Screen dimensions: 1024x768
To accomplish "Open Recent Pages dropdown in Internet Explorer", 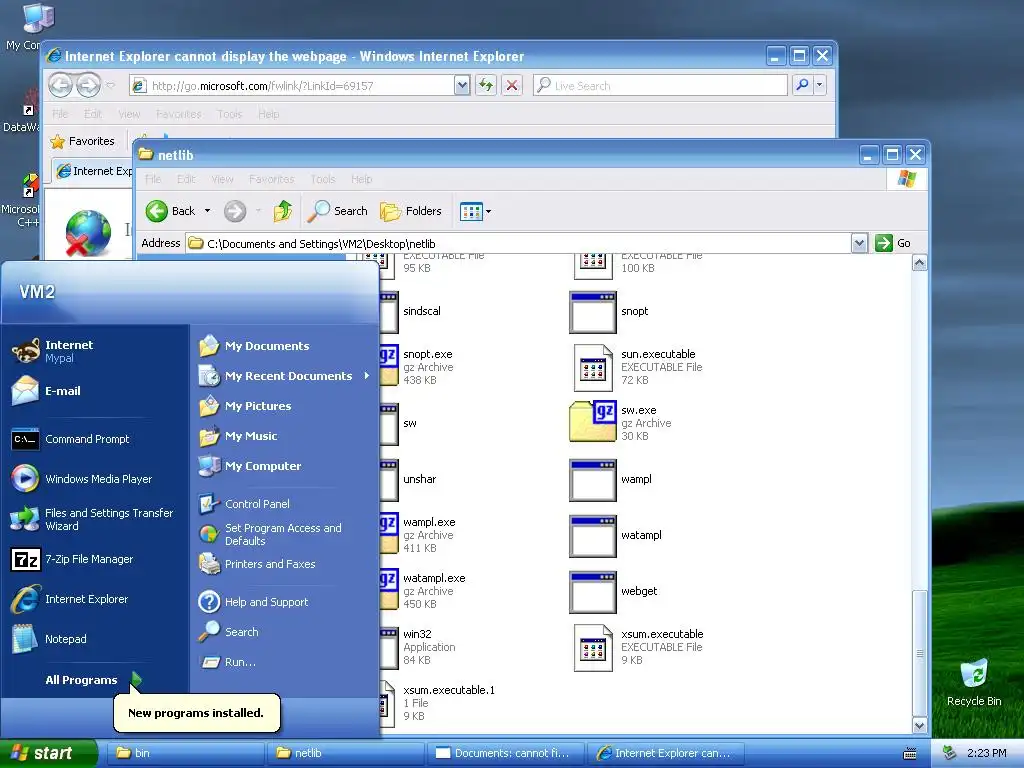I will [111, 85].
